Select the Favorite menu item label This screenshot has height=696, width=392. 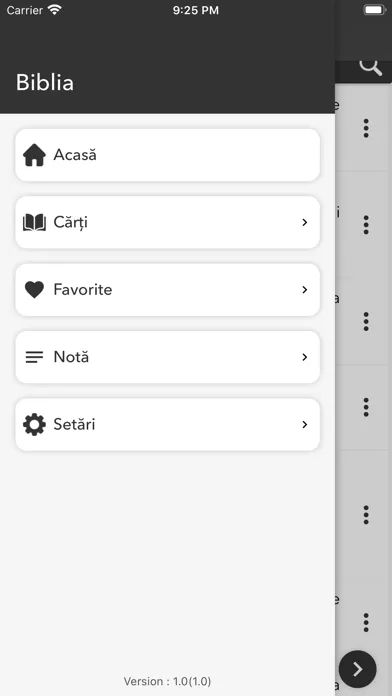83,290
